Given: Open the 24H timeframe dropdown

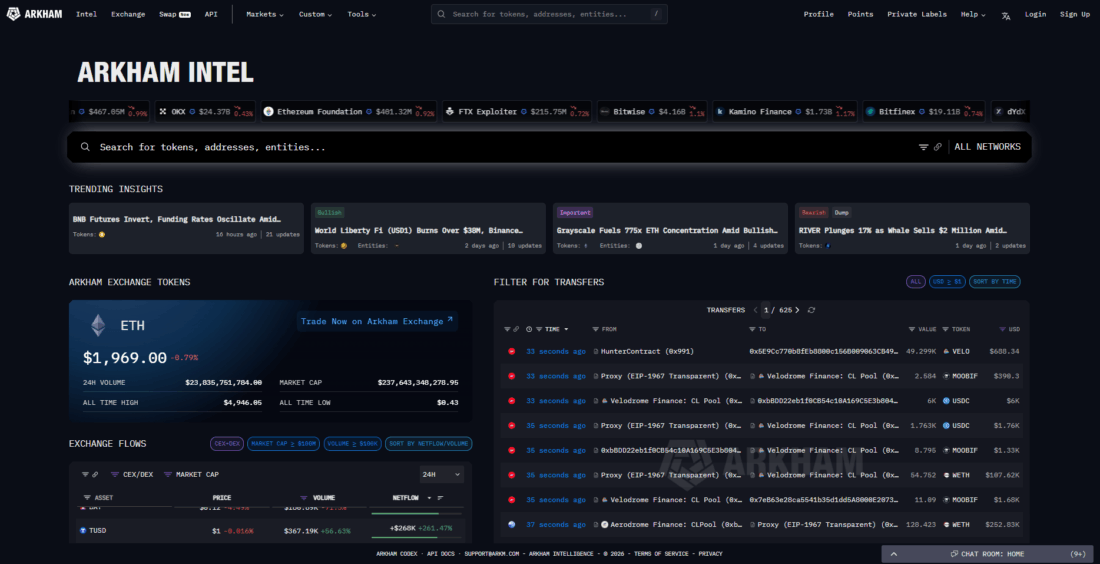Looking at the screenshot, I should tap(441, 475).
